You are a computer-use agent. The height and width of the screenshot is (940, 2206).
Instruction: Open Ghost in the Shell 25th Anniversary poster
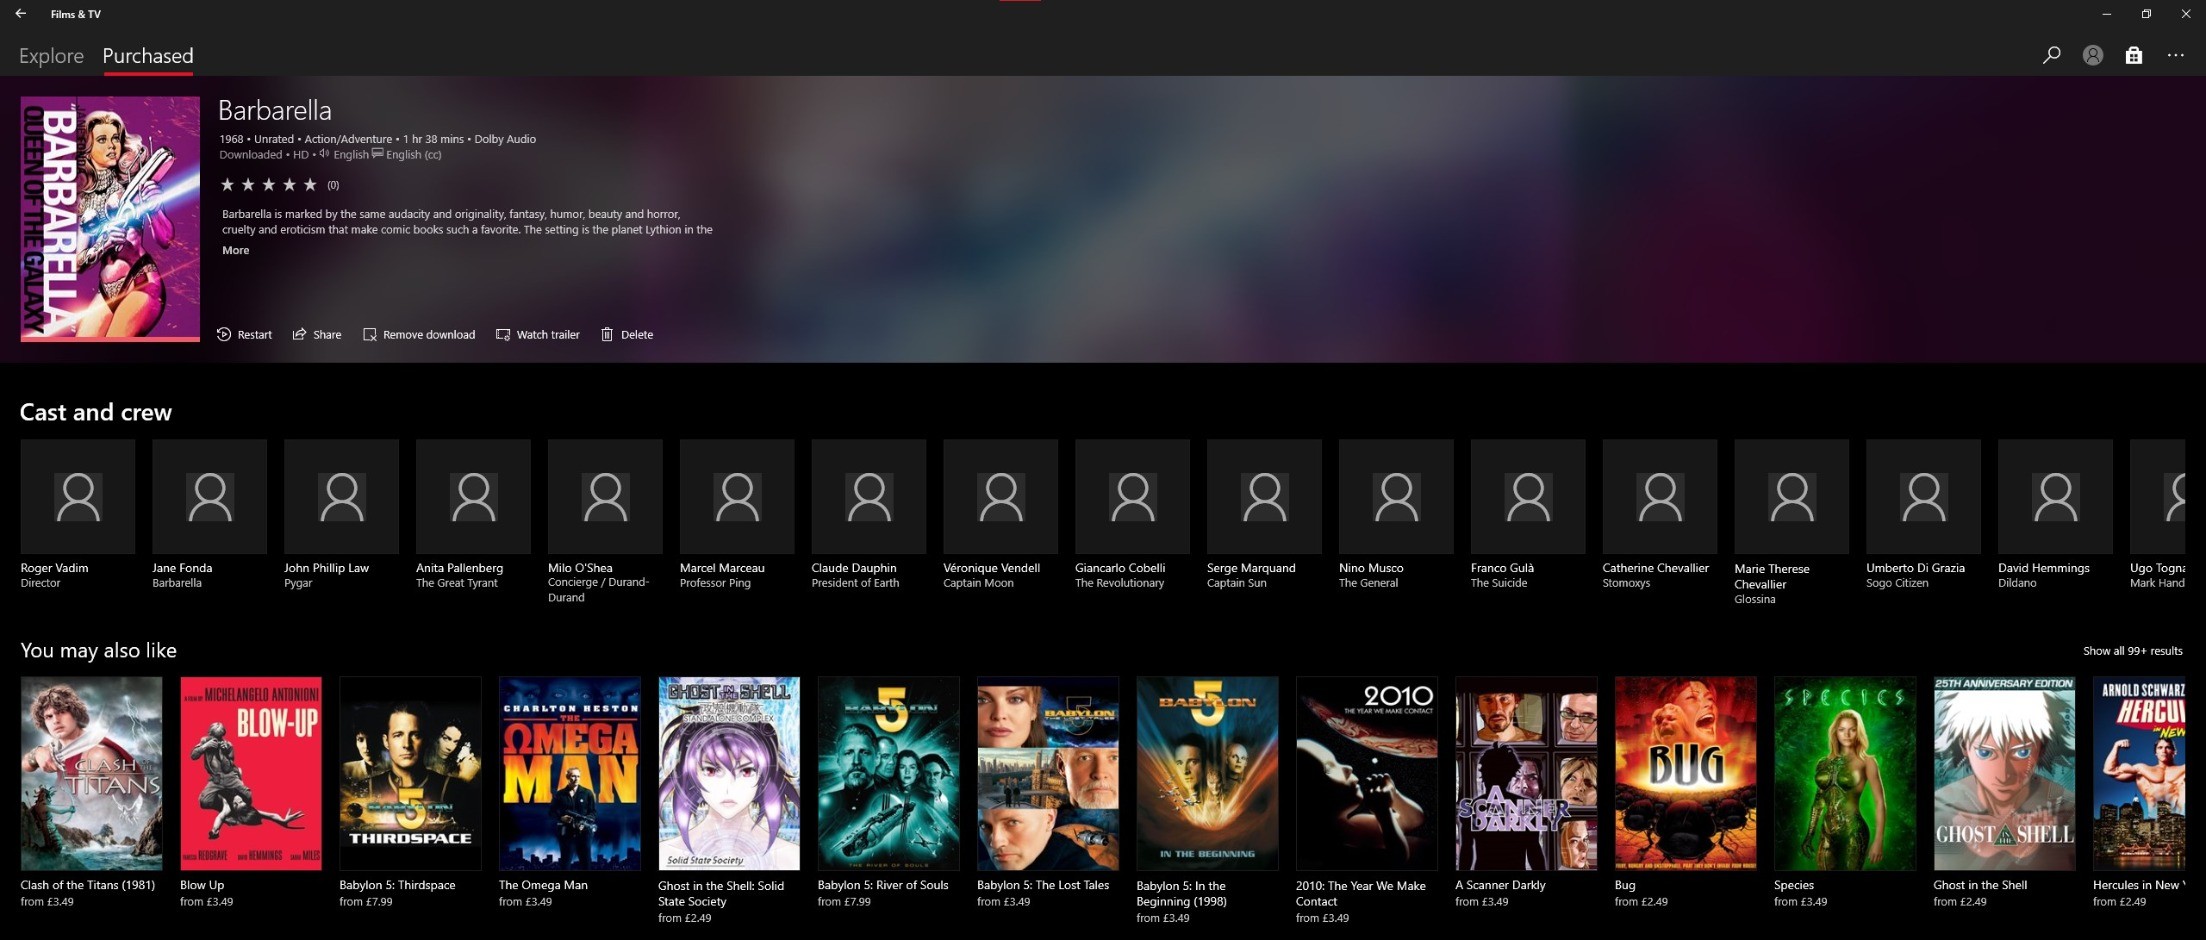click(x=2005, y=773)
